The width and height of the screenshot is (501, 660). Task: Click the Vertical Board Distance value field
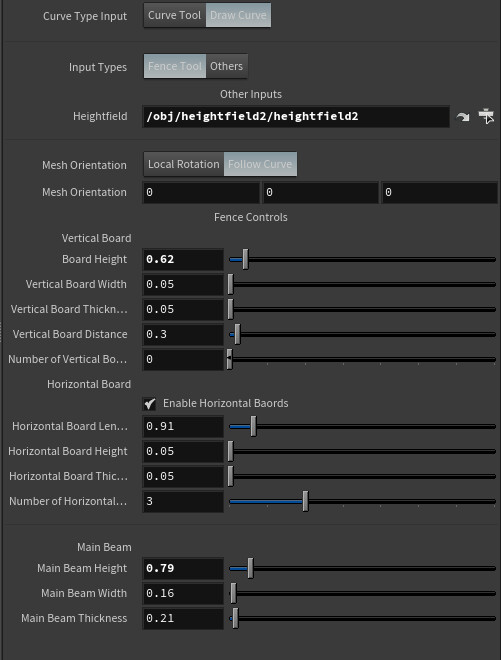[x=183, y=335]
